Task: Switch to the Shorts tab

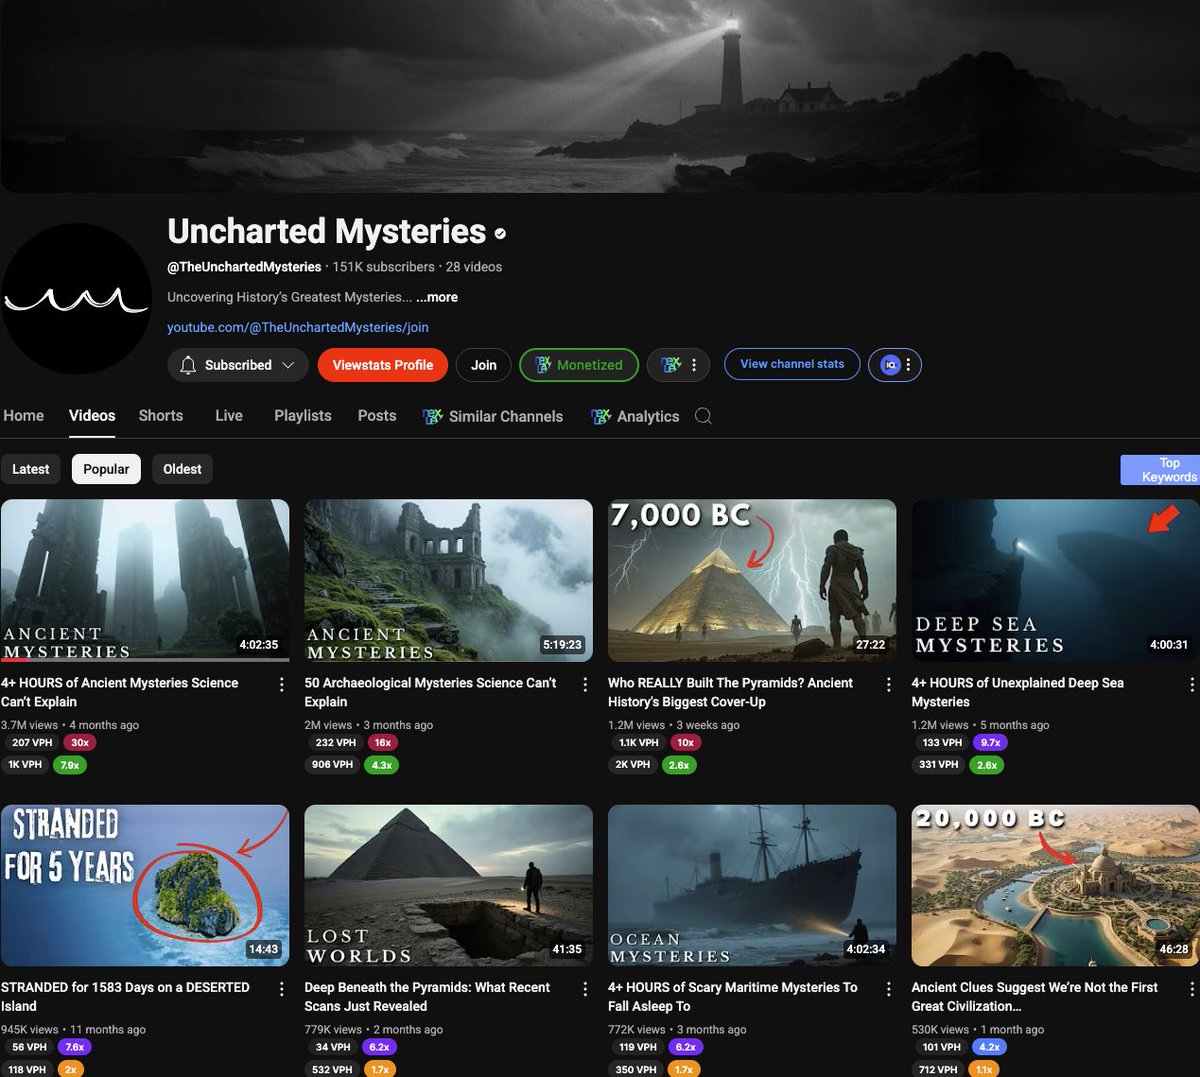Action: [160, 416]
